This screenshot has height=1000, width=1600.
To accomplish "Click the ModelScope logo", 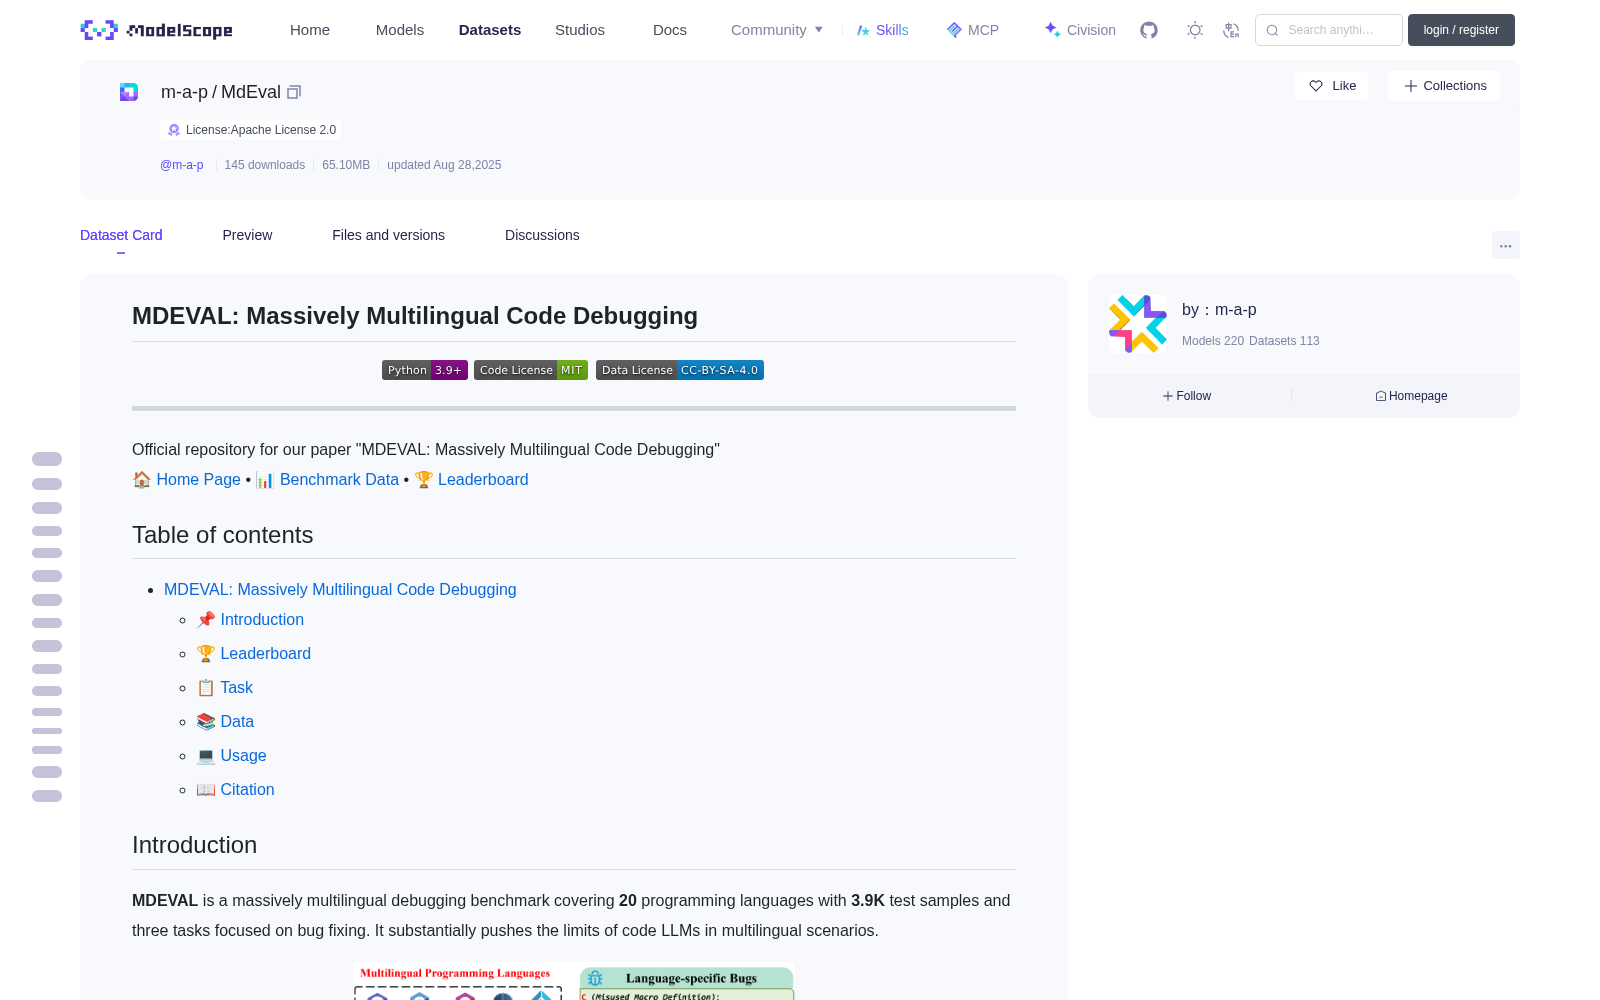I will tap(157, 30).
